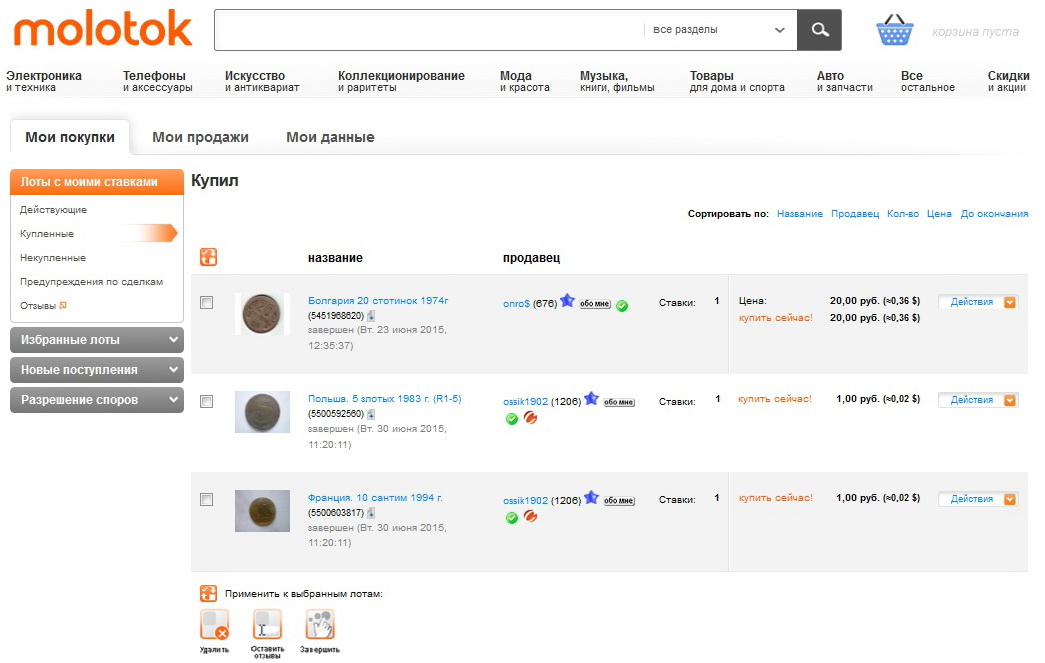Viewport: 1045px width, 663px height.
Task: Tick checkbox for Франция 10 сантим lot
Action: tap(207, 500)
